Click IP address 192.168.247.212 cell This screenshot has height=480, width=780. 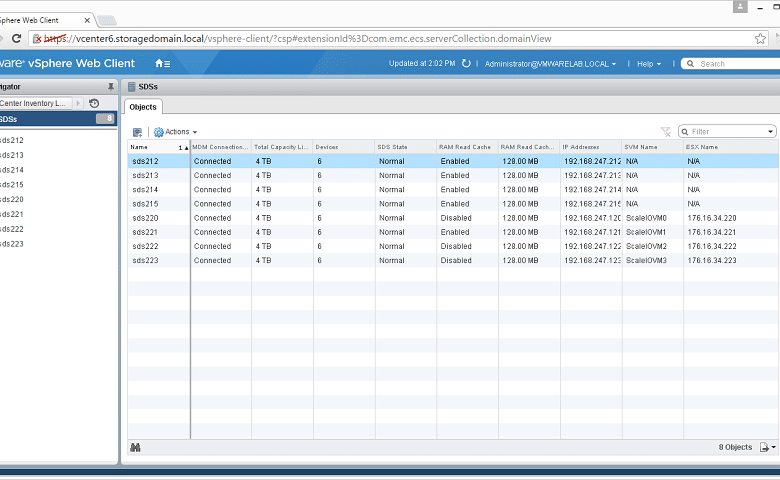[592, 161]
